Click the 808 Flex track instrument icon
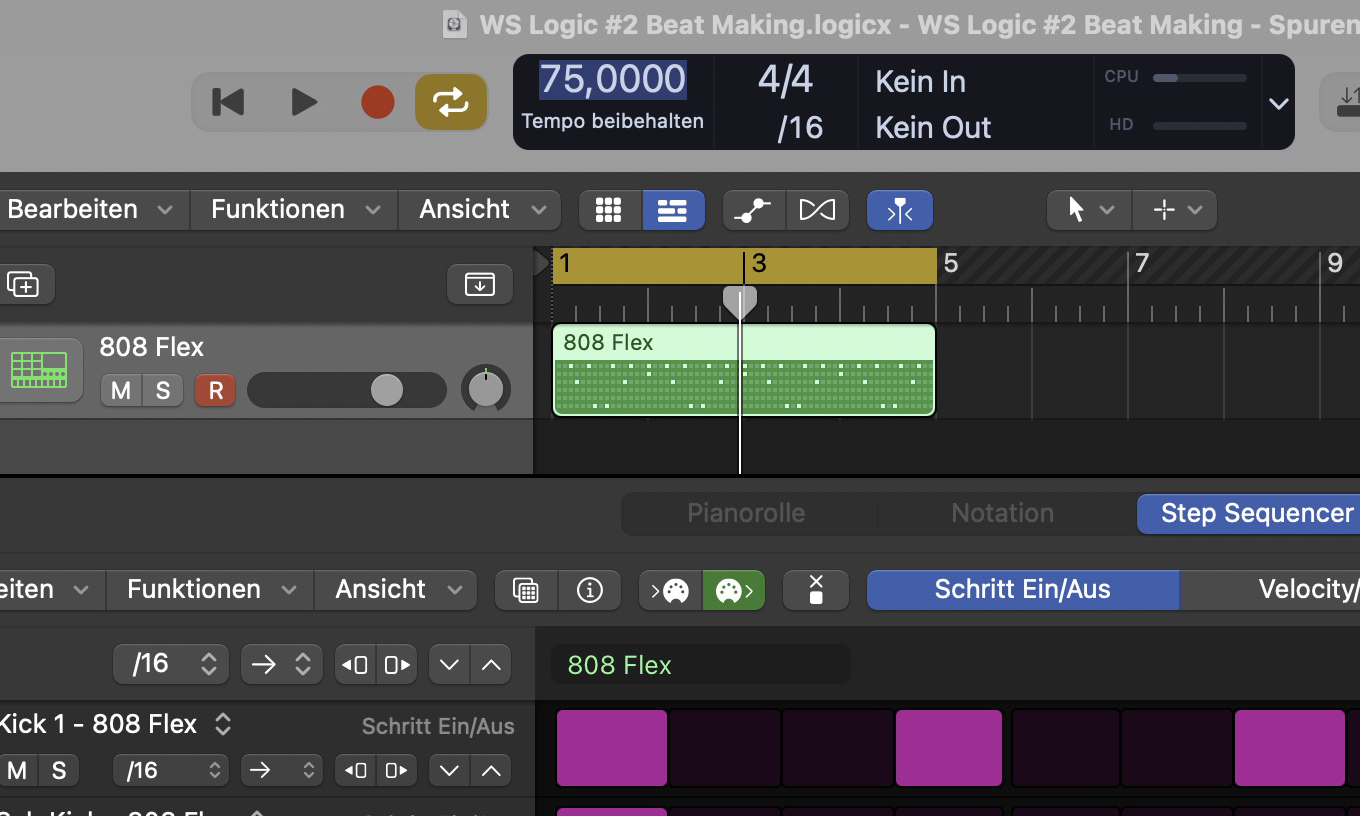This screenshot has height=816, width=1360. (x=39, y=370)
